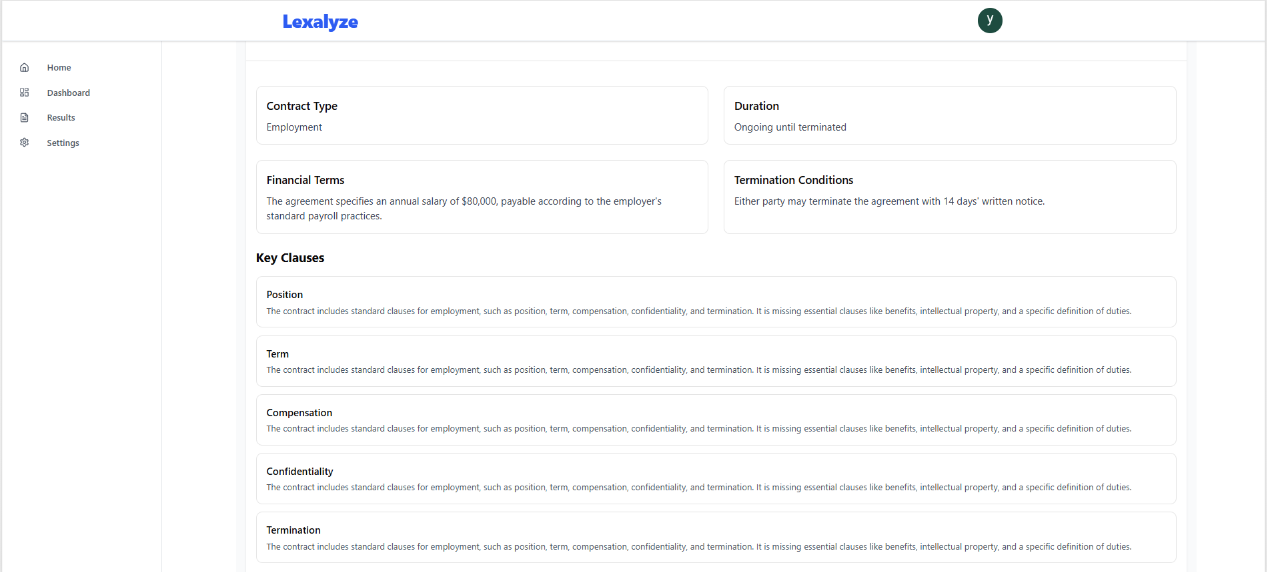Viewport: 1267px width, 572px height.
Task: Click the Dashboard grid icon
Action: click(25, 93)
